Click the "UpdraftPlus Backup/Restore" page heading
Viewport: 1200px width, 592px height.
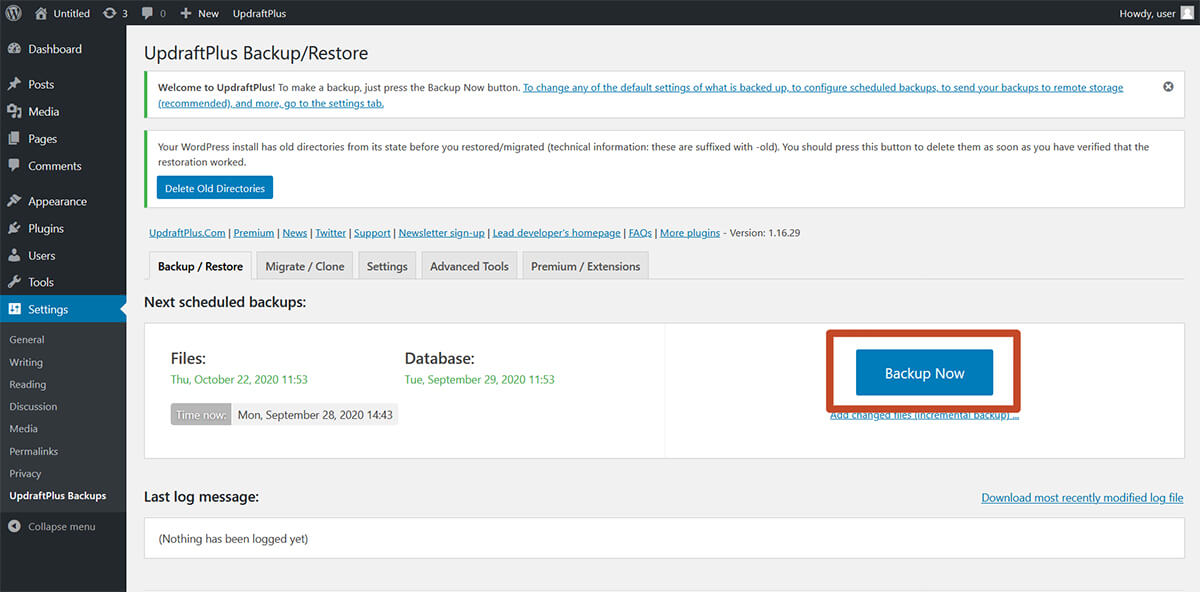coord(256,53)
